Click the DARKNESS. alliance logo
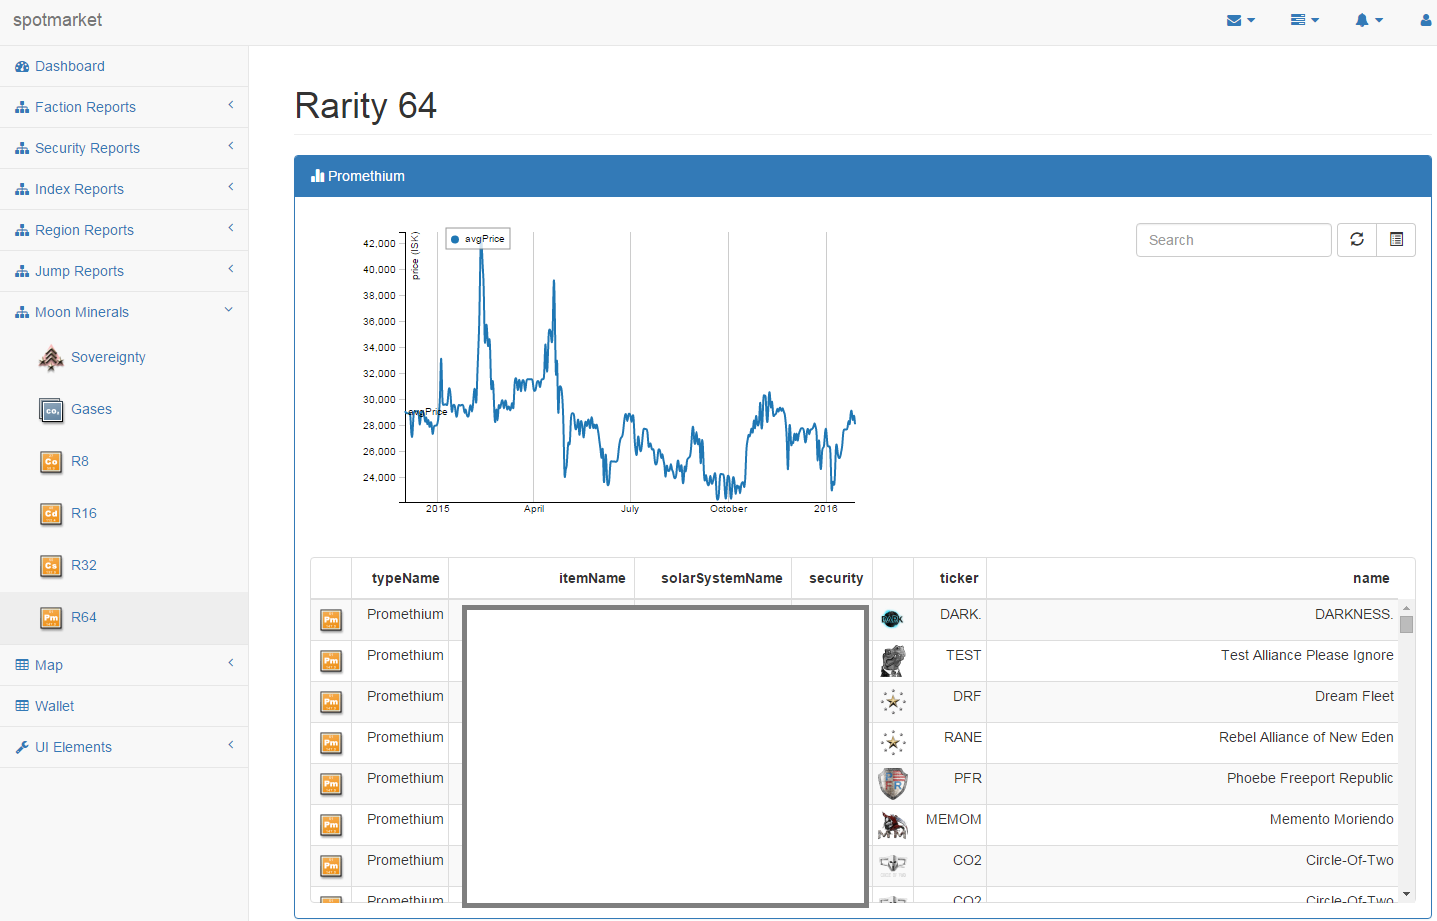 (x=892, y=619)
